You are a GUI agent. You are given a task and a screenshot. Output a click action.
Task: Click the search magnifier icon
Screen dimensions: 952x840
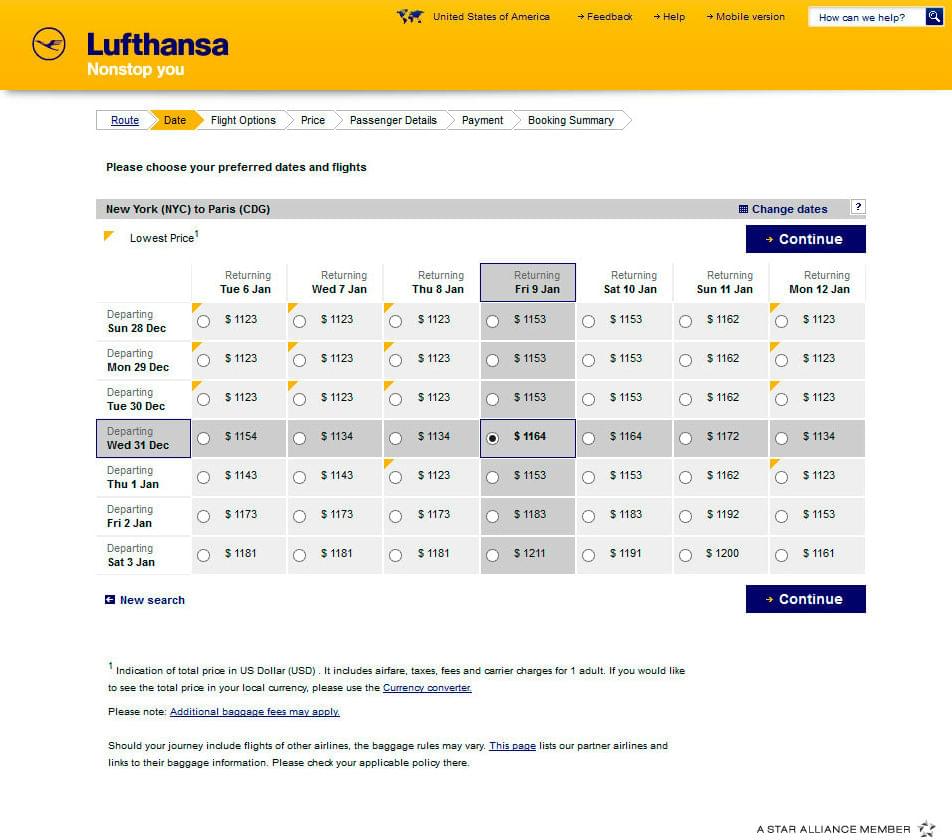point(934,16)
